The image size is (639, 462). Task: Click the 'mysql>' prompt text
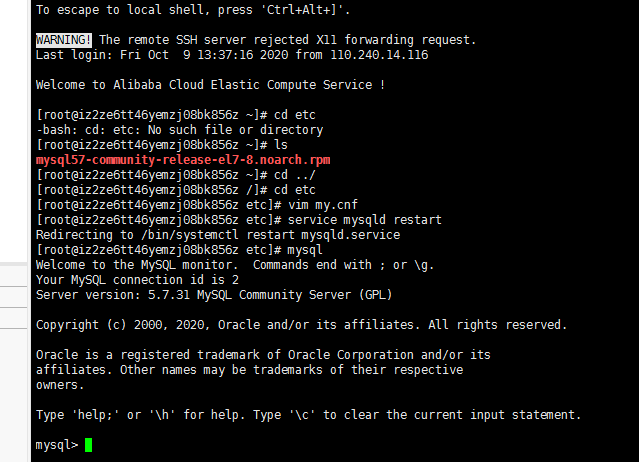point(56,445)
